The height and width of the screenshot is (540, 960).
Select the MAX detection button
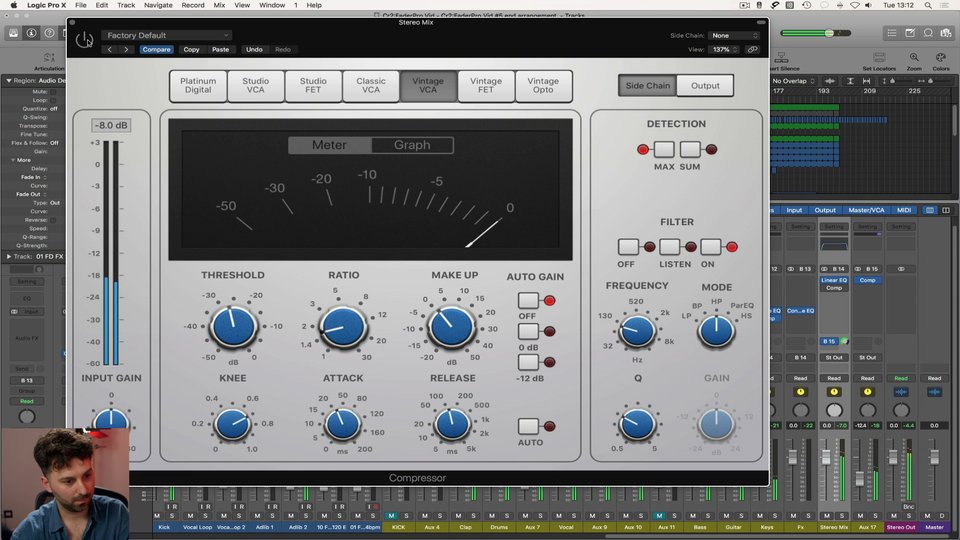click(664, 149)
